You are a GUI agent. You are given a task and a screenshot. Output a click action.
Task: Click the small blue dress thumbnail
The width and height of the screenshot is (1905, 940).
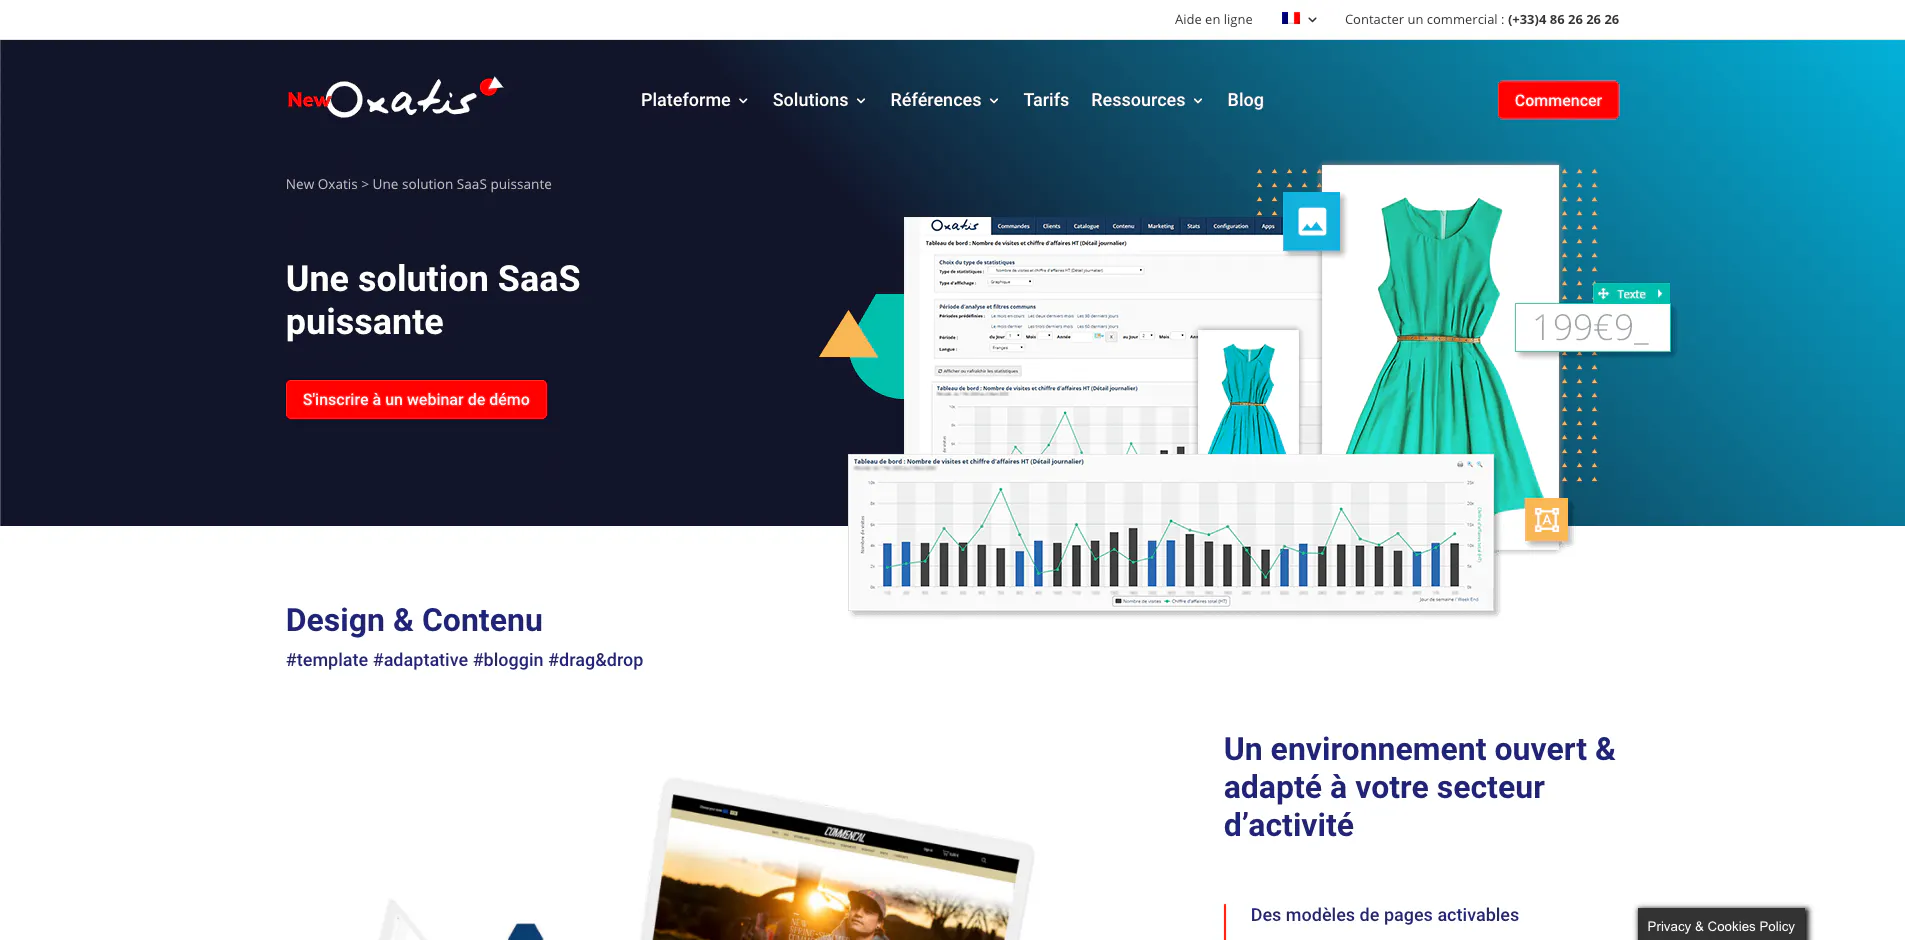coord(1248,392)
